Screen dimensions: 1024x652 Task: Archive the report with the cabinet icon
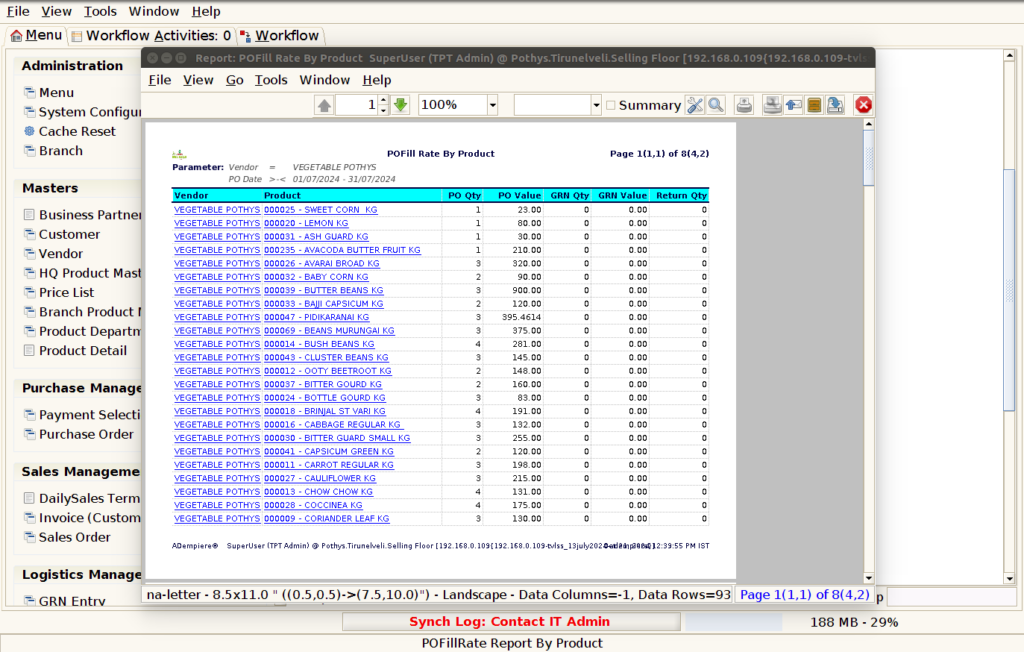(814, 105)
